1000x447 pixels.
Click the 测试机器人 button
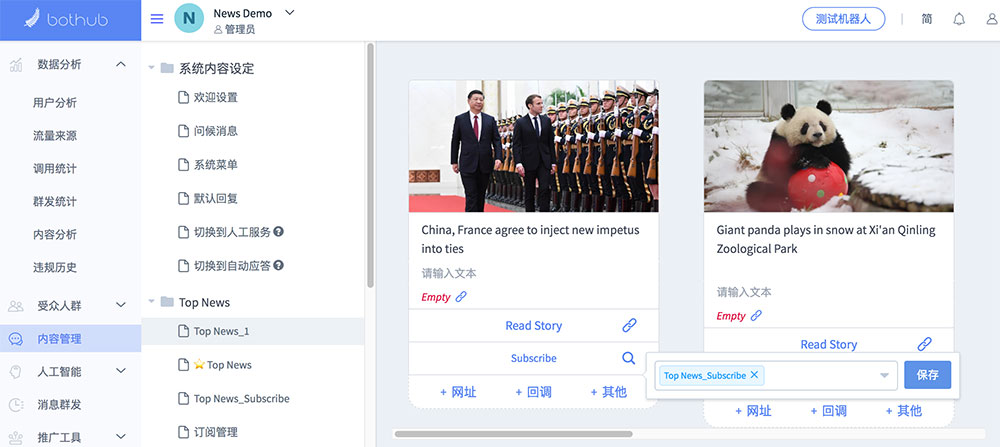843,19
